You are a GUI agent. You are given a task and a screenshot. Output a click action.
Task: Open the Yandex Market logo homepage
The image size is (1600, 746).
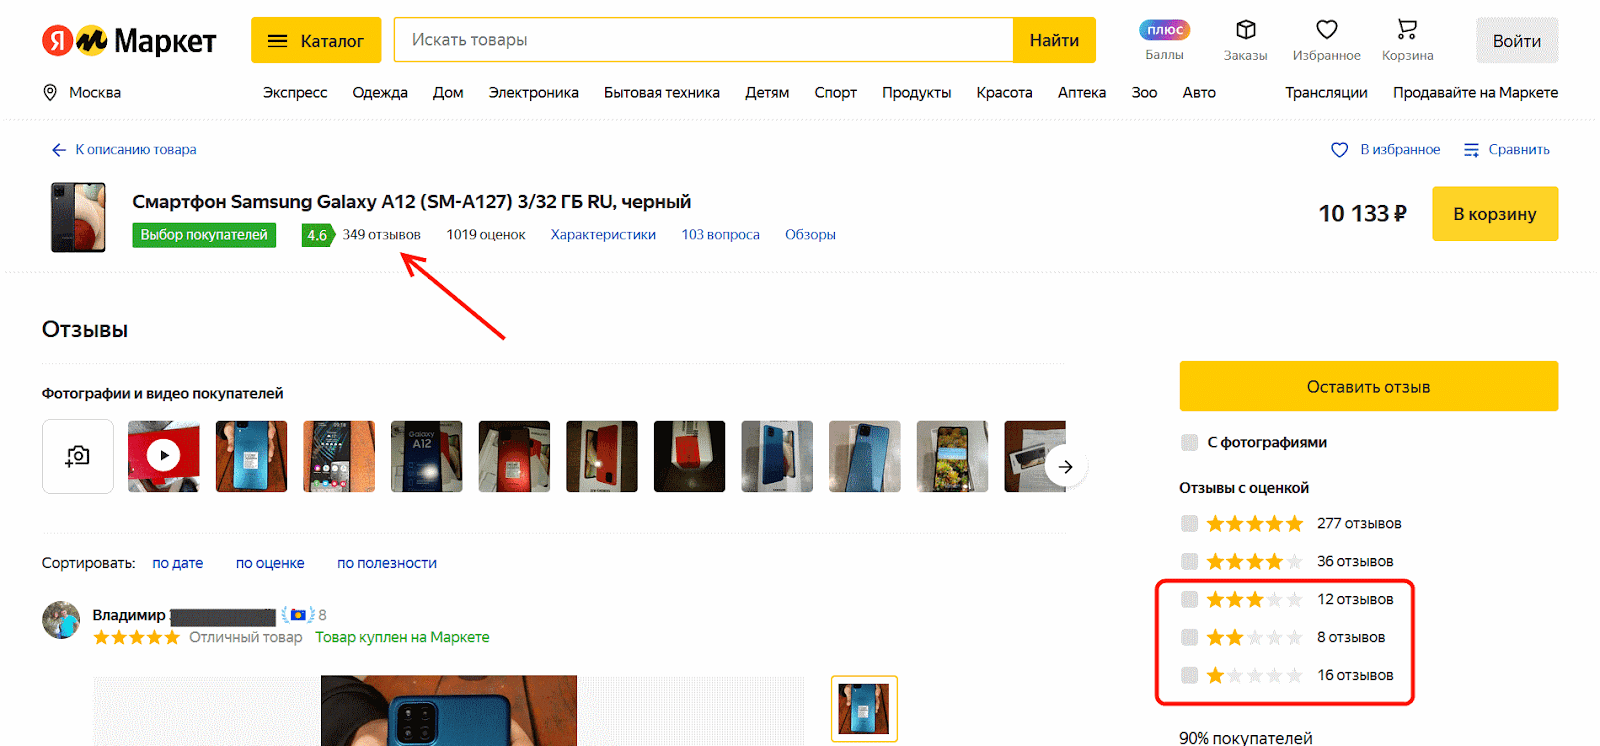(129, 41)
